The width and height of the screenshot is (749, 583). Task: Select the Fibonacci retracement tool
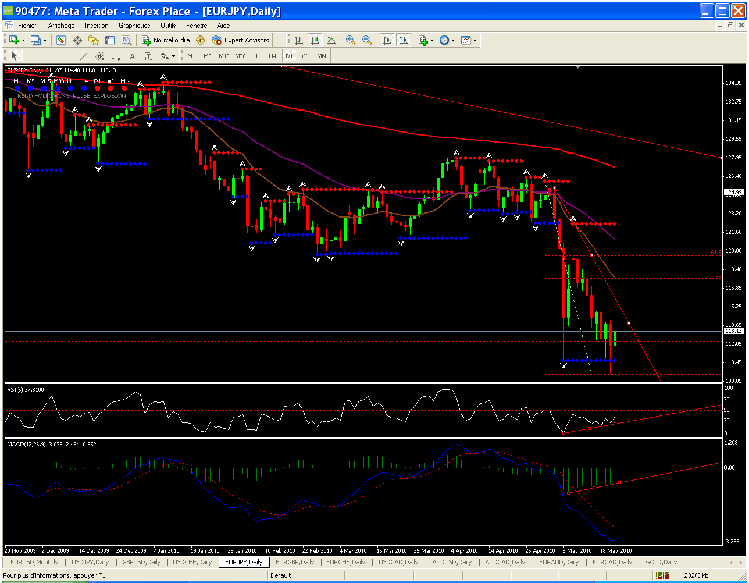point(116,56)
